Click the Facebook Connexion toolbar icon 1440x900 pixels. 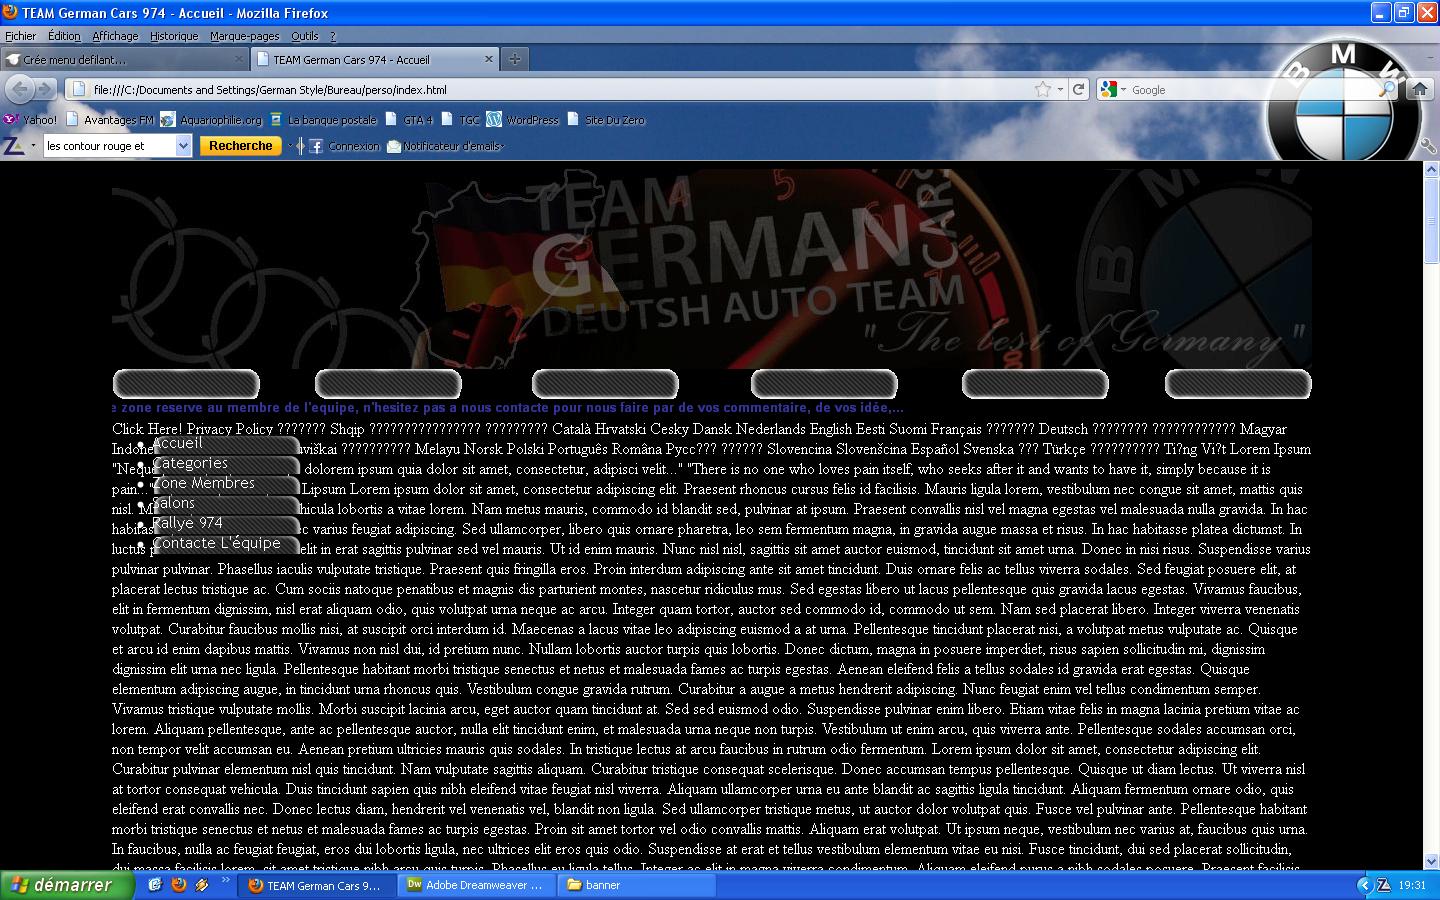316,146
